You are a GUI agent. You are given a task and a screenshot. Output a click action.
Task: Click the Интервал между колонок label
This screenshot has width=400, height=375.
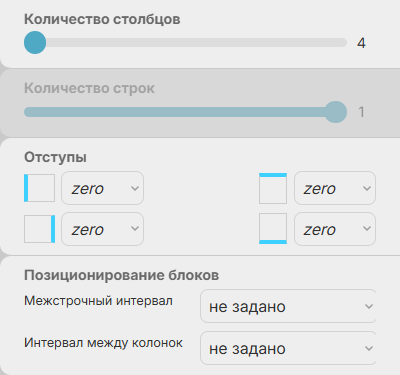(x=103, y=343)
